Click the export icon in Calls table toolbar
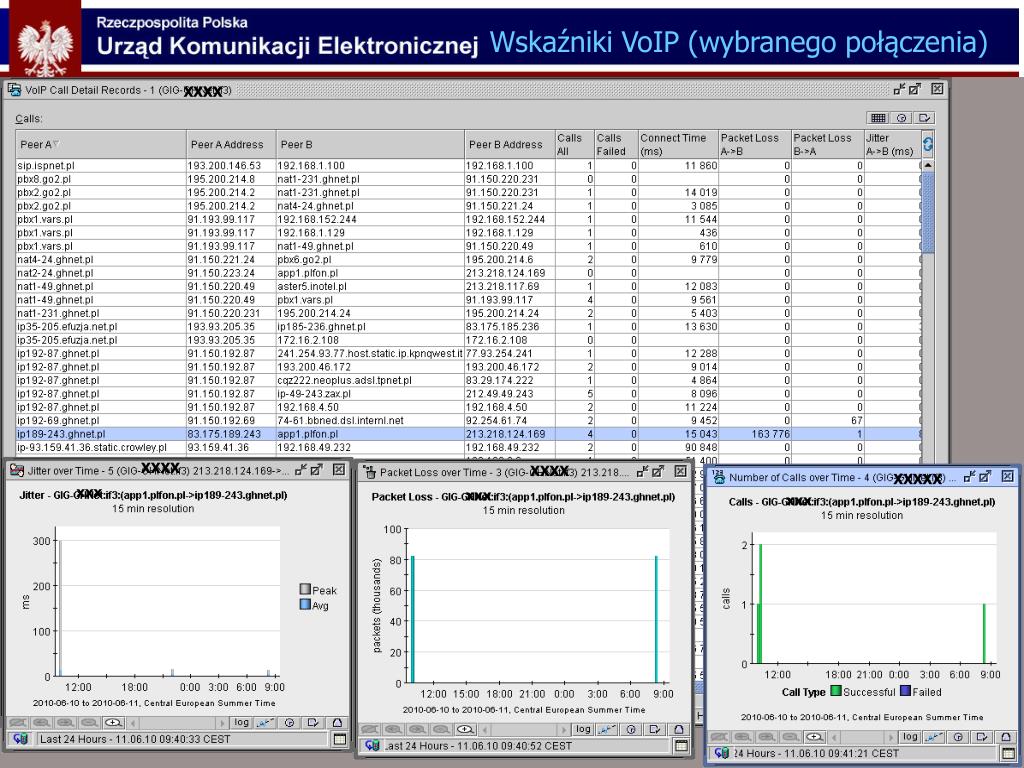This screenshot has width=1024, height=768. [925, 117]
